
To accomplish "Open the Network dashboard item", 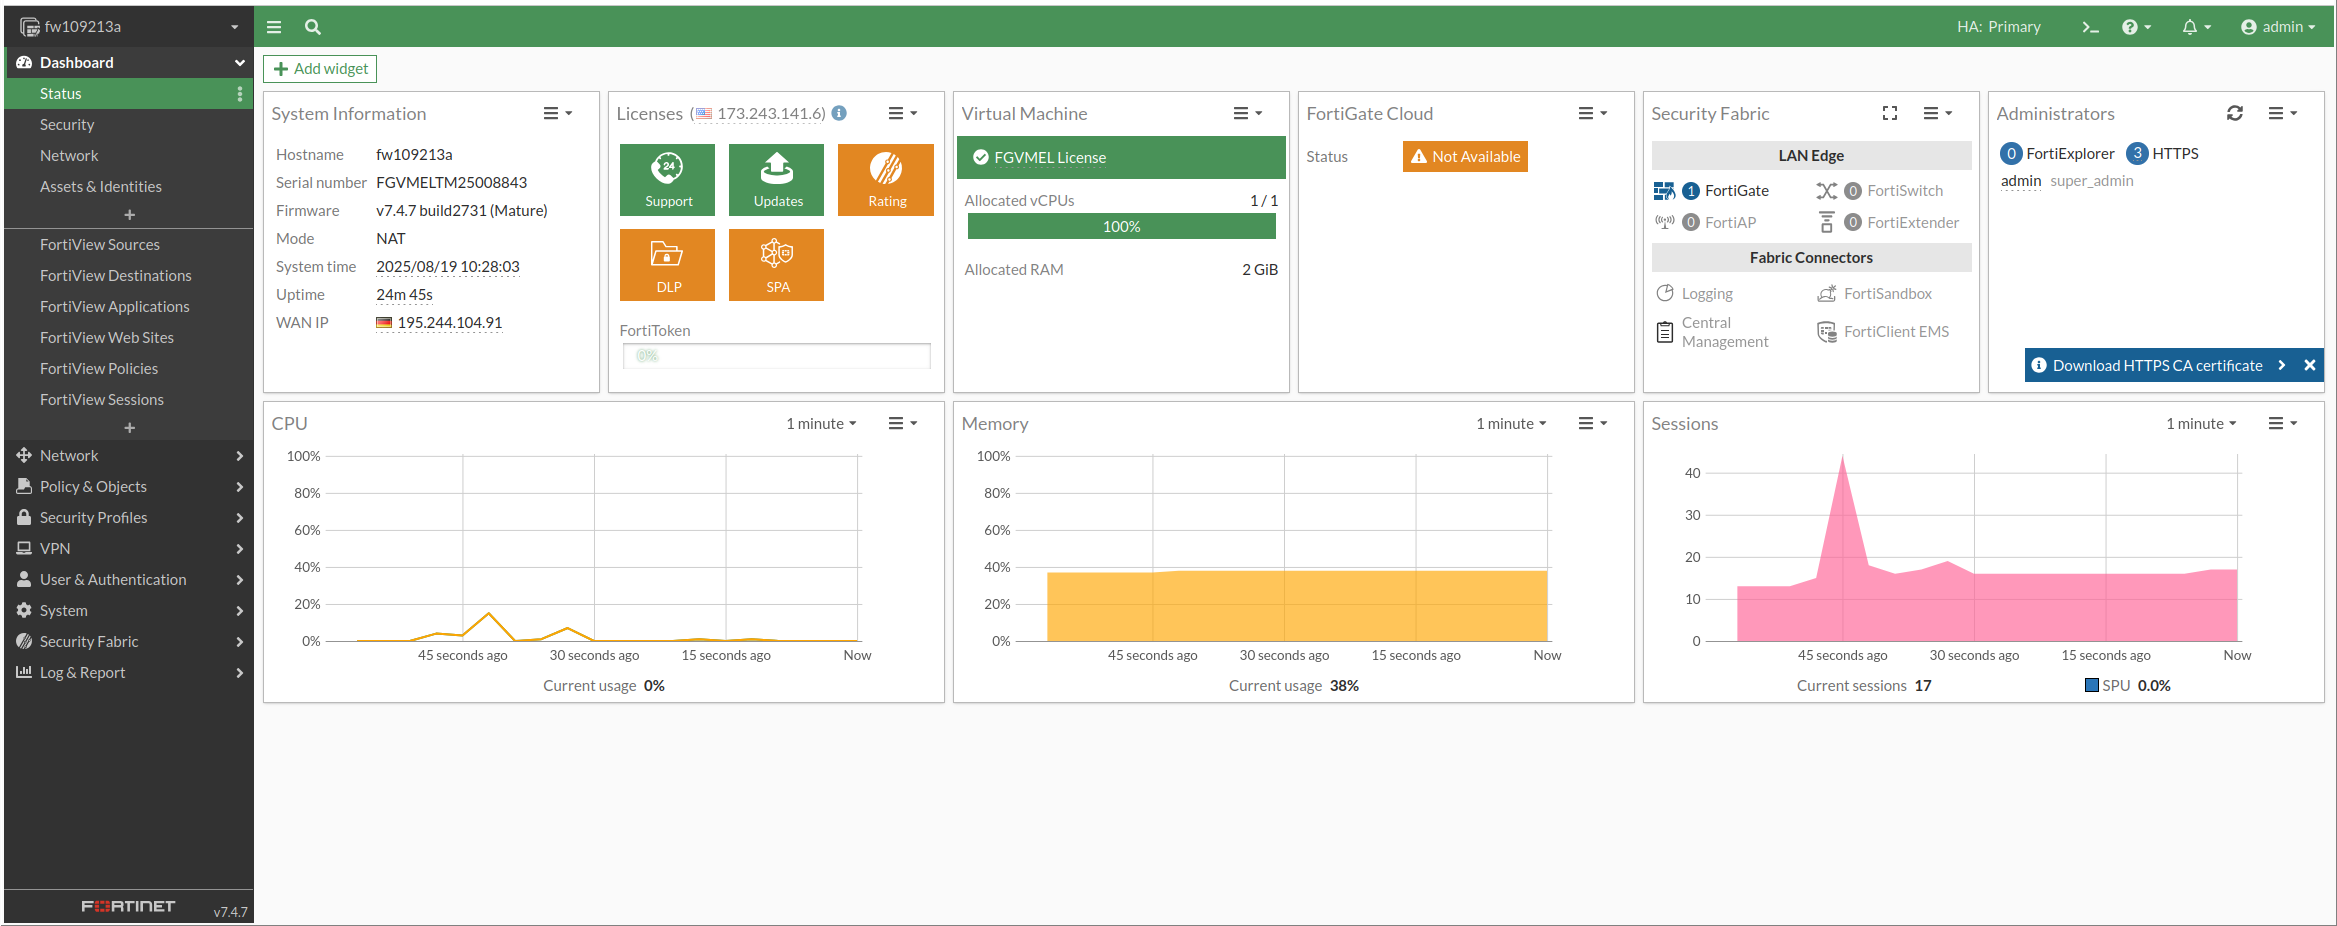I will click(x=129, y=155).
